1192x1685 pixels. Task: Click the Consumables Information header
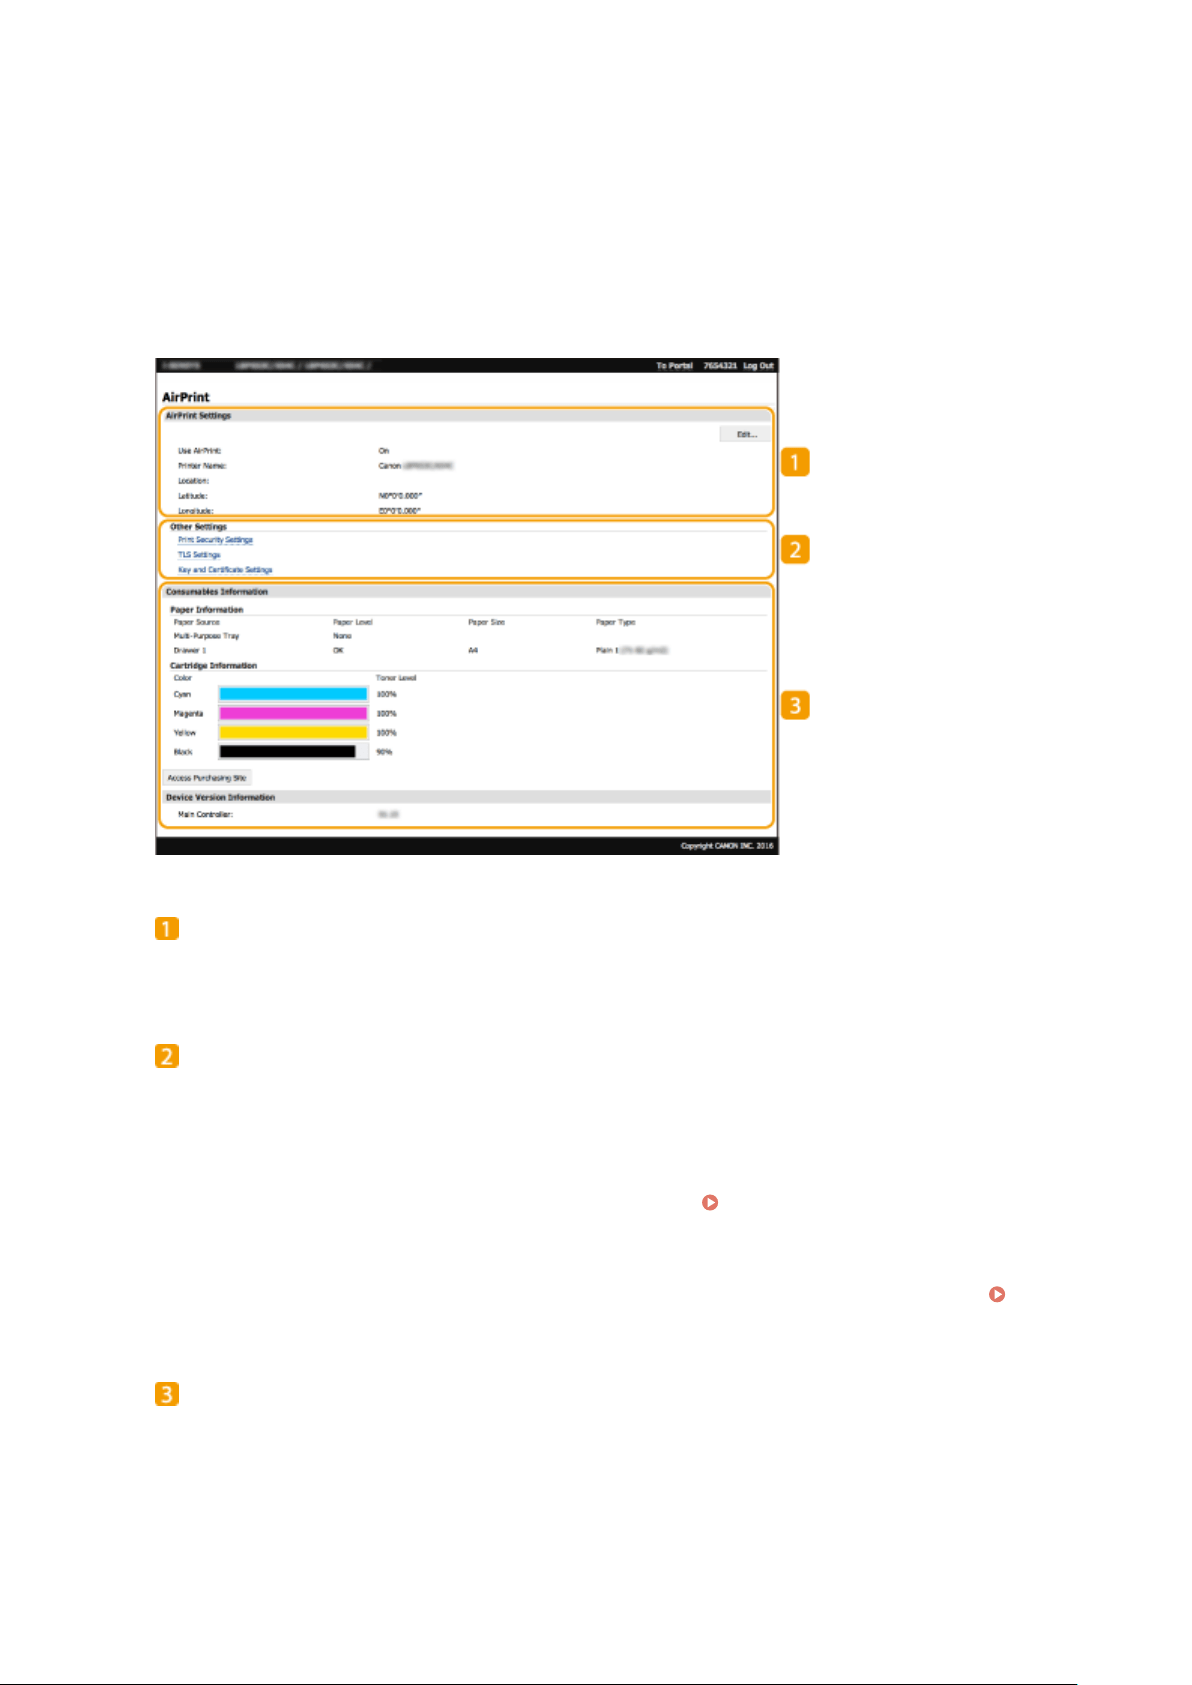click(465, 592)
